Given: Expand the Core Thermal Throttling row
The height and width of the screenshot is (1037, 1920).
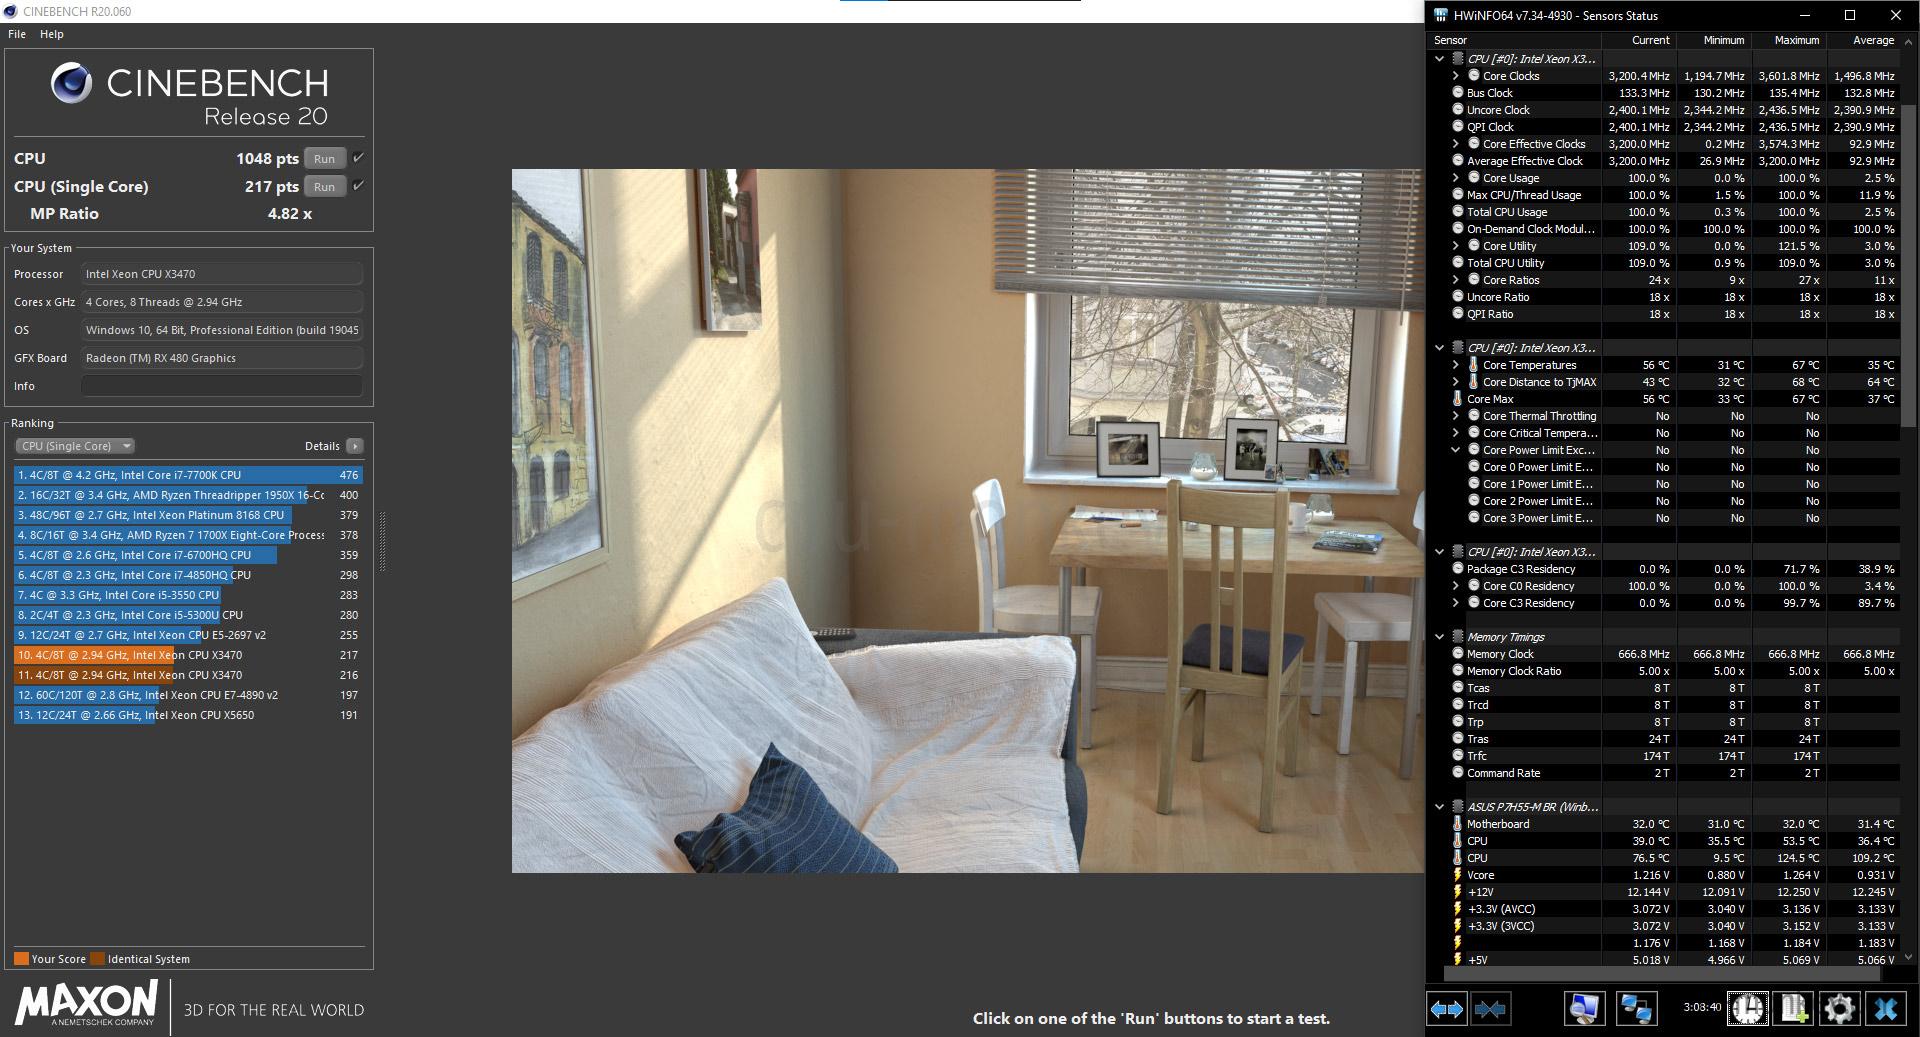Looking at the screenshot, I should click(x=1456, y=416).
